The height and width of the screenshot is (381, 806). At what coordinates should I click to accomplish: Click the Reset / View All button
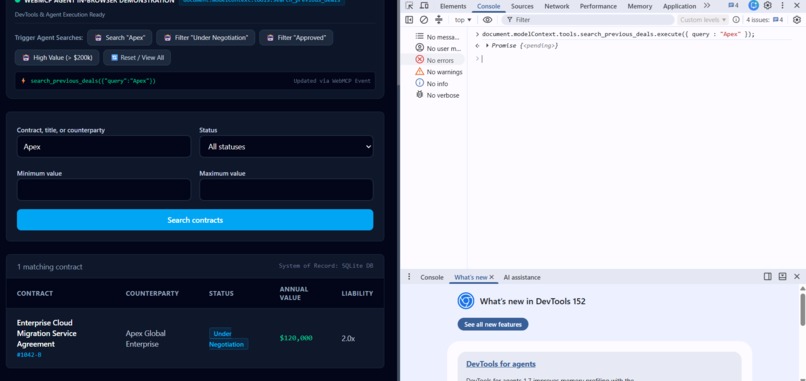pos(137,58)
